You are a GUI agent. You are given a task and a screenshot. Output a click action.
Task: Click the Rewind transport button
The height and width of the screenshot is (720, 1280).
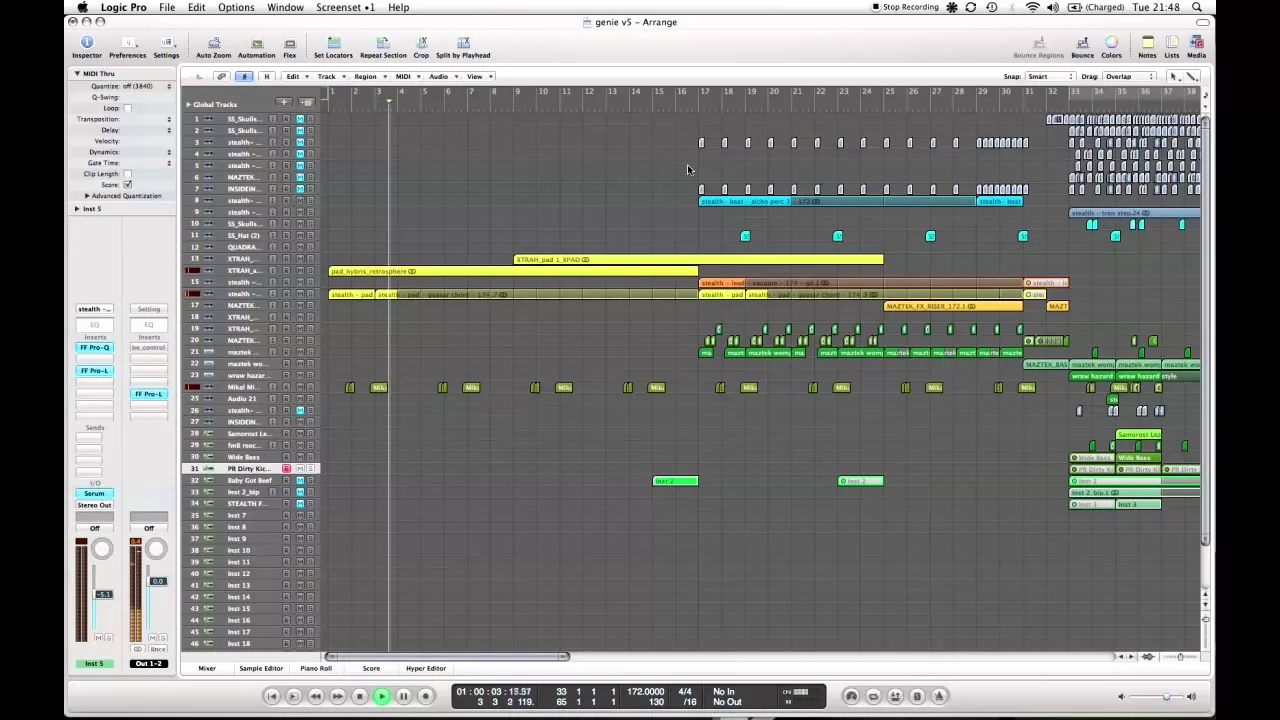click(315, 696)
